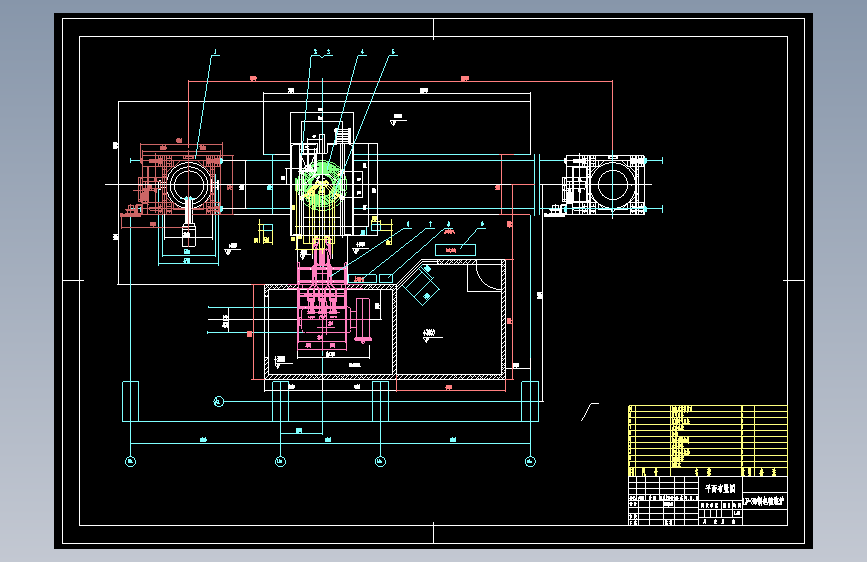Select the green circular furnace at center
This screenshot has width=867, height=562.
coord(322,186)
